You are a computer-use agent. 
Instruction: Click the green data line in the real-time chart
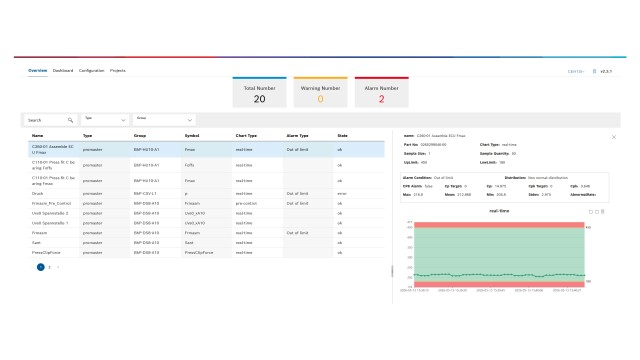point(499,275)
